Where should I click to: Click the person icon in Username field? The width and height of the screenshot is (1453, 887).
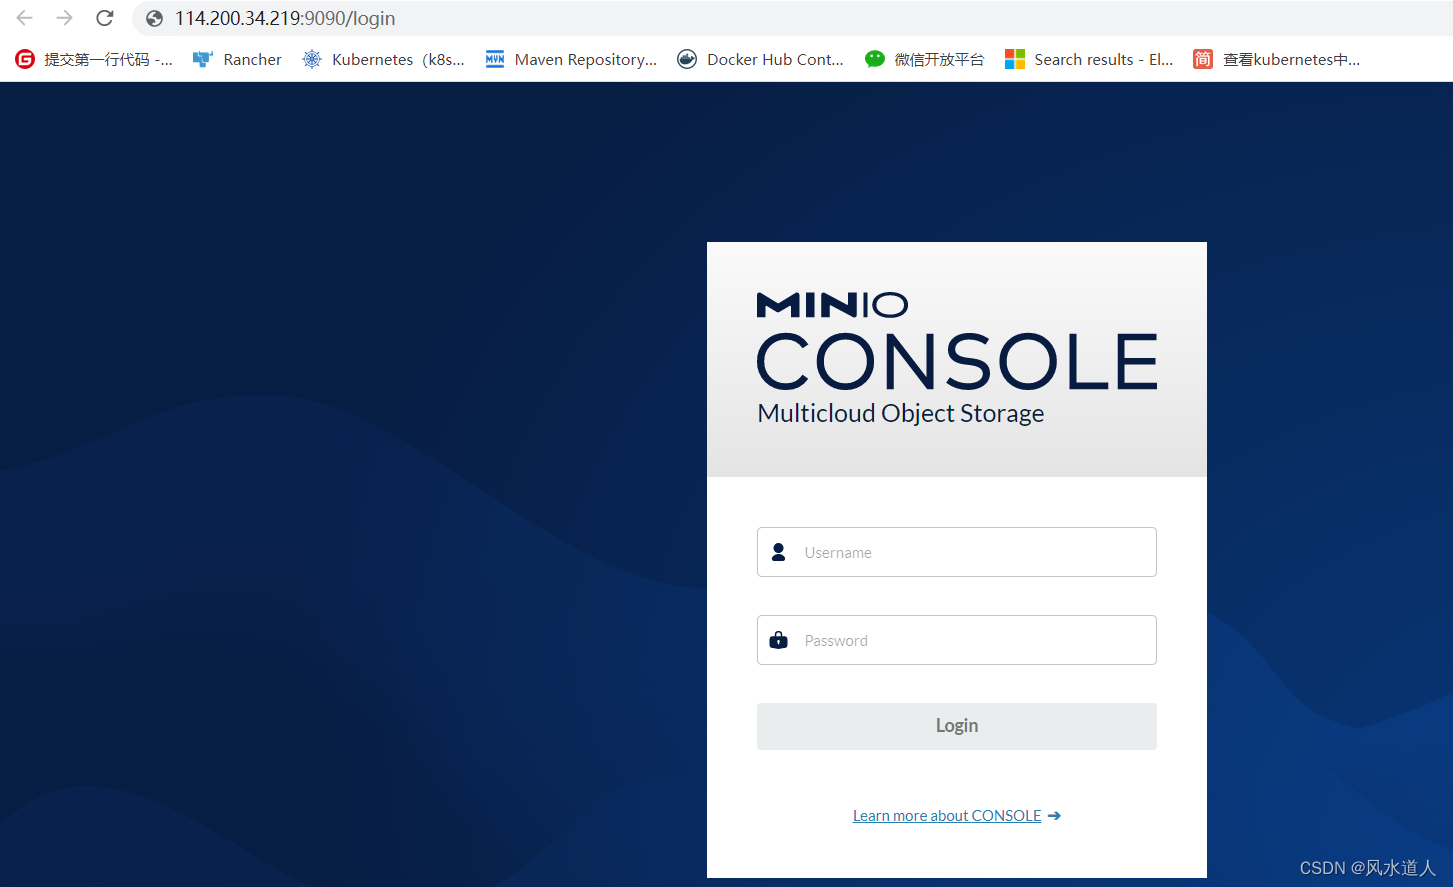[779, 551]
